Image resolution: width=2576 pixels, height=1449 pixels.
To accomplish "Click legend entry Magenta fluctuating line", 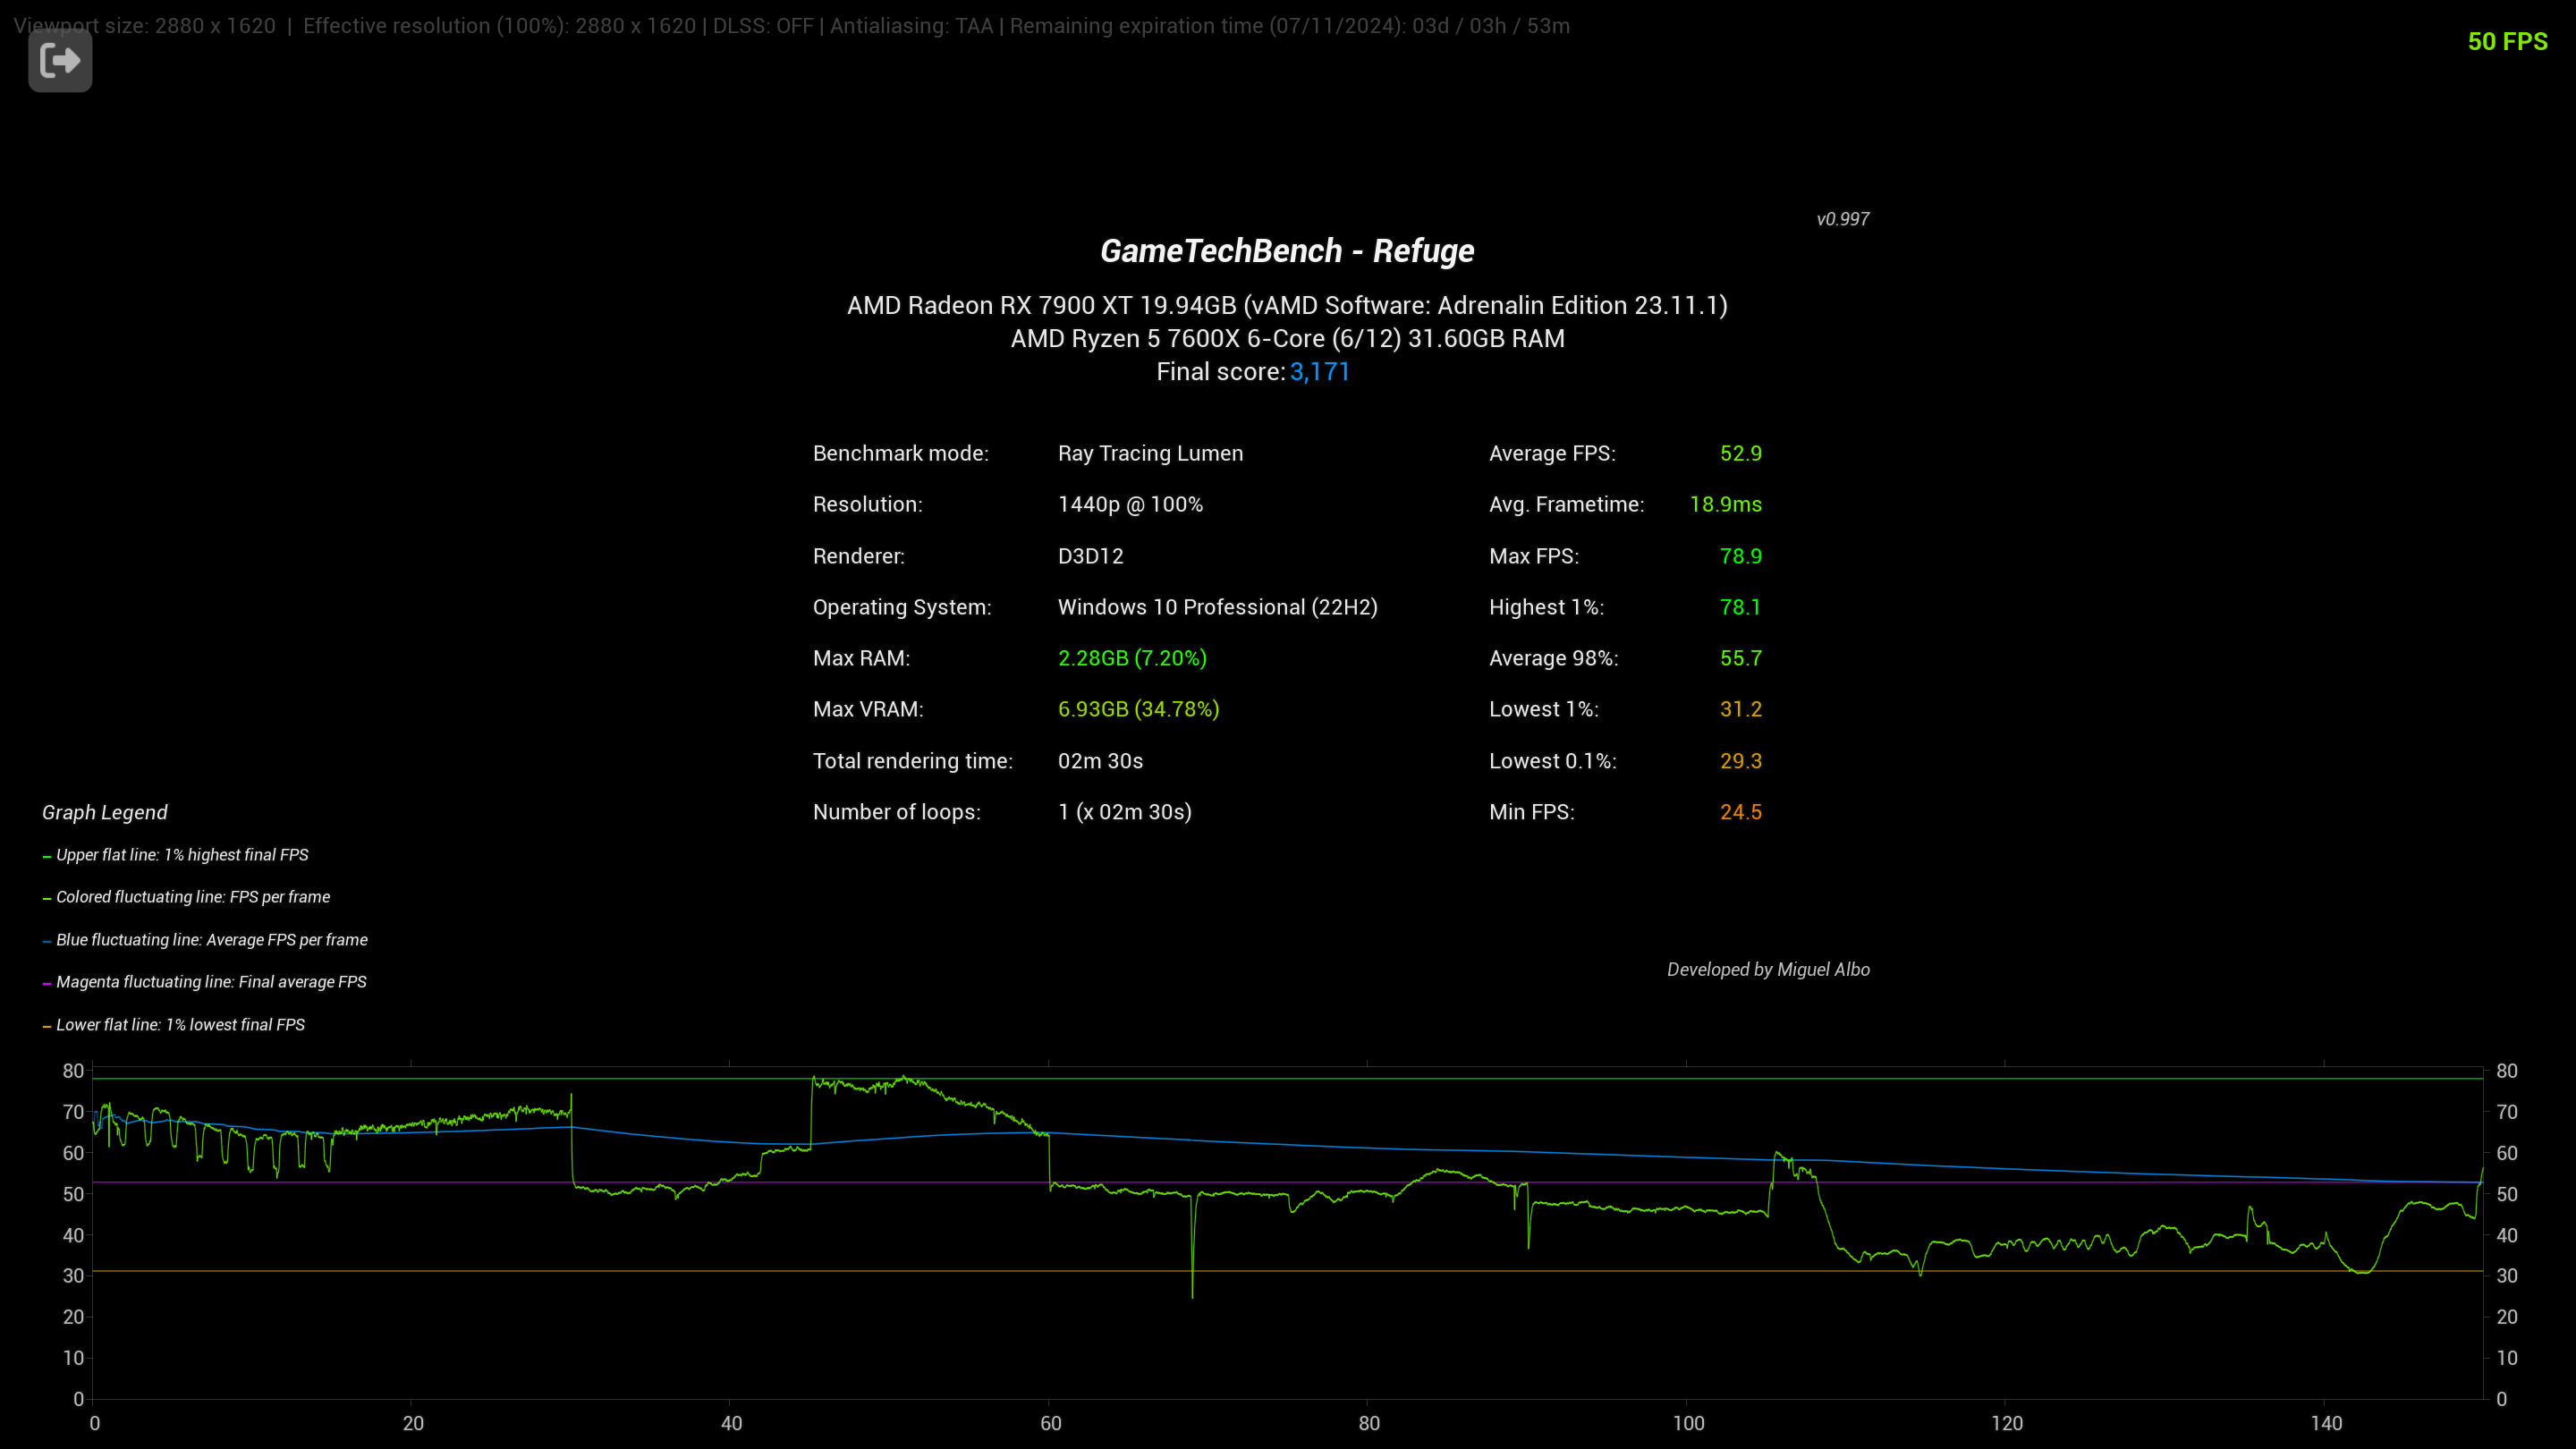I will point(211,983).
